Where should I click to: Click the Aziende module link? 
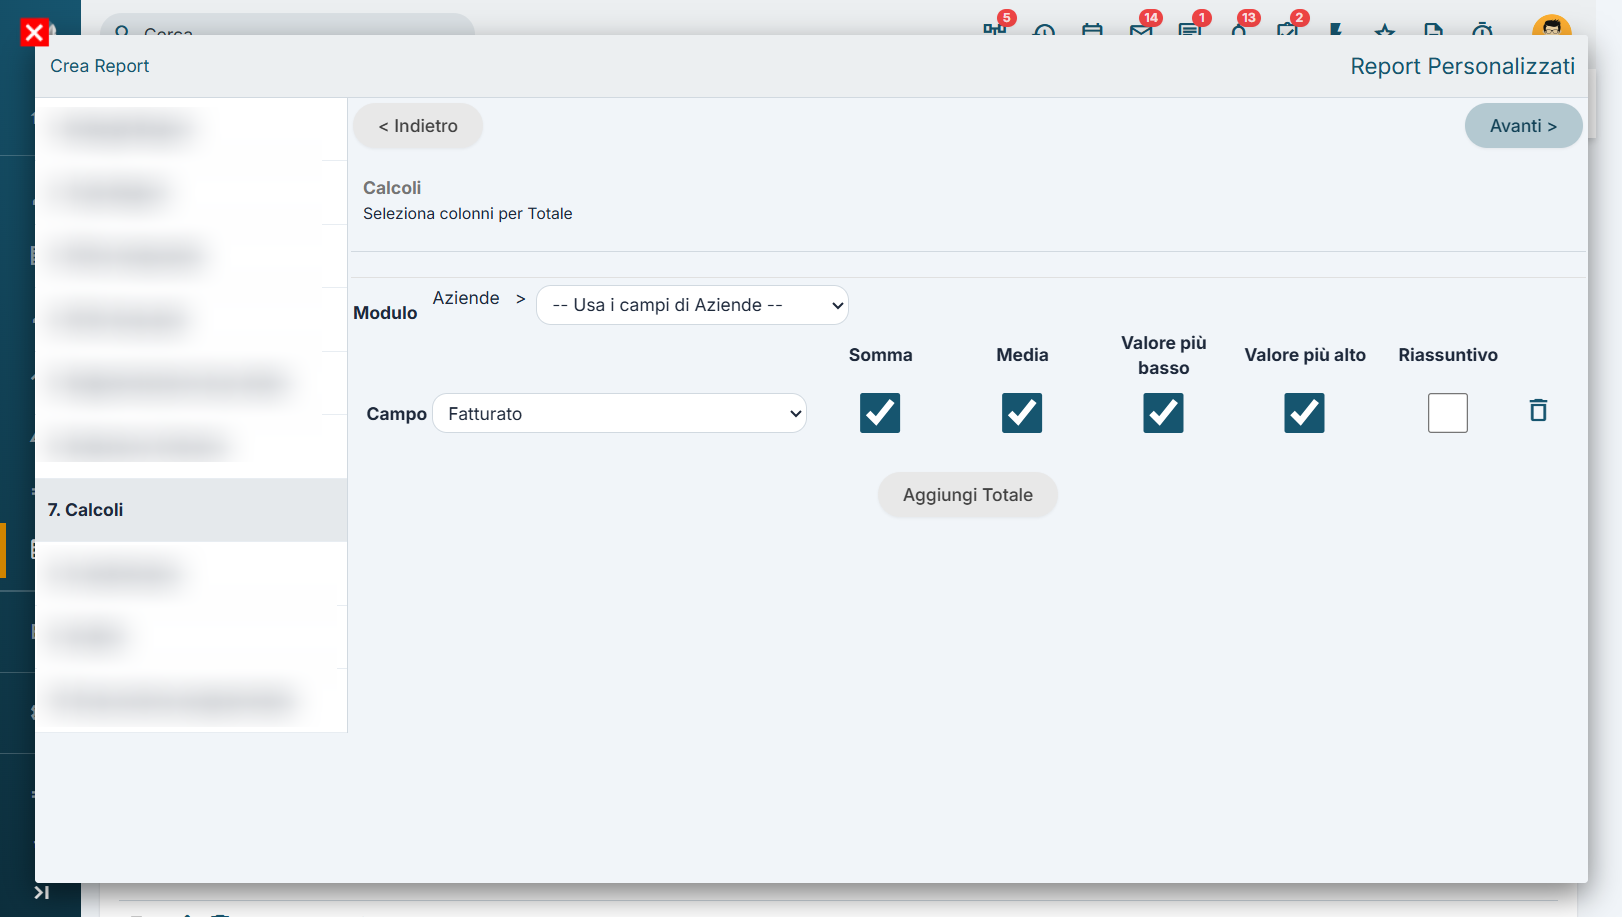click(466, 298)
